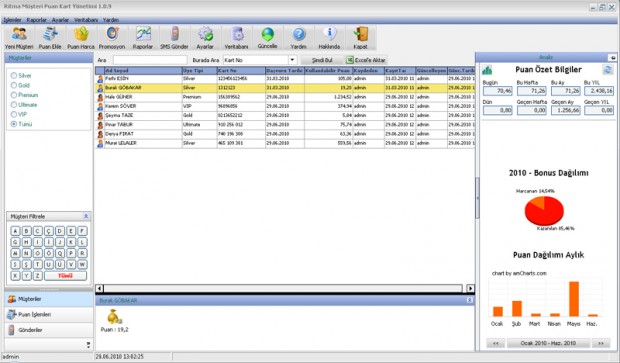Select the Pınar TABUR table row

pos(285,125)
